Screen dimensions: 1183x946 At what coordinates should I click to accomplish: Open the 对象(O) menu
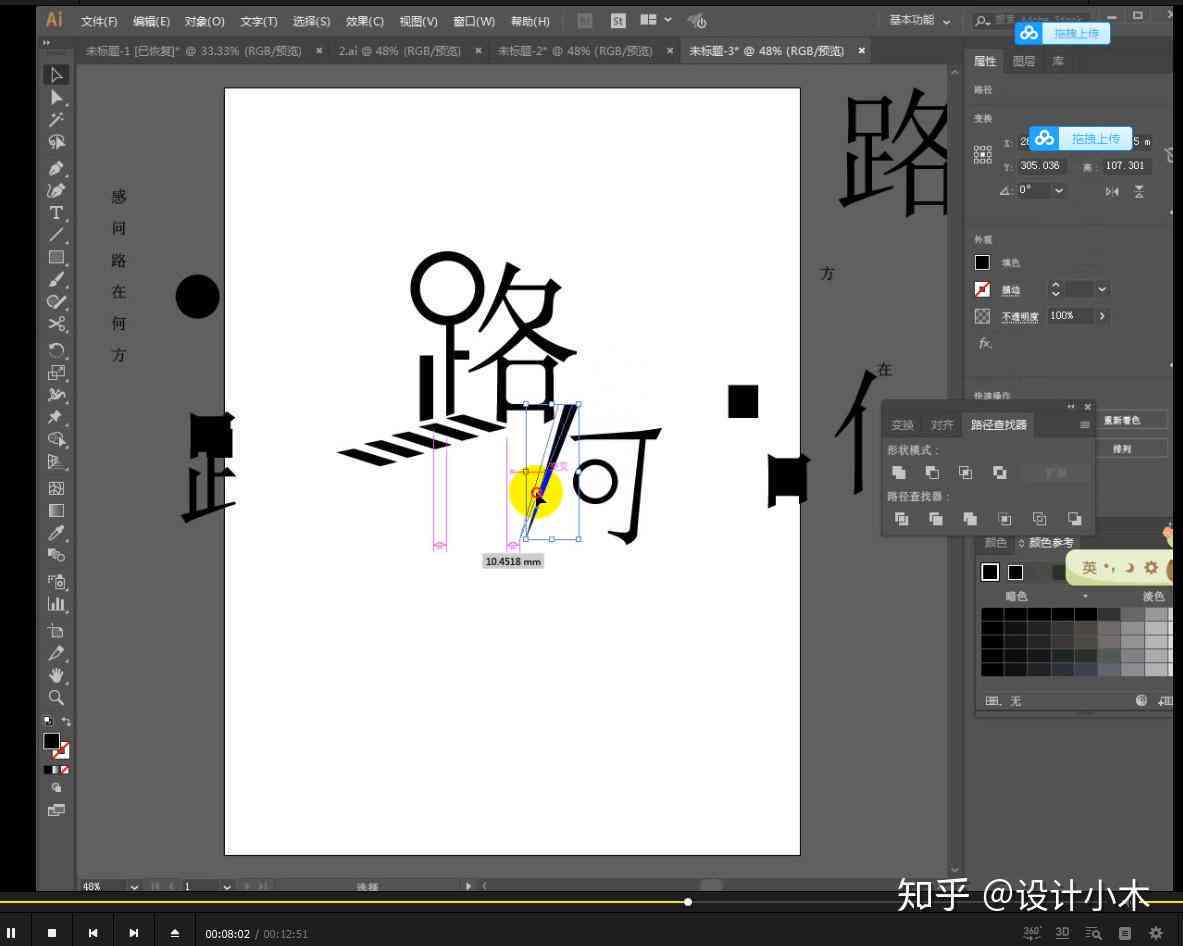coord(204,21)
